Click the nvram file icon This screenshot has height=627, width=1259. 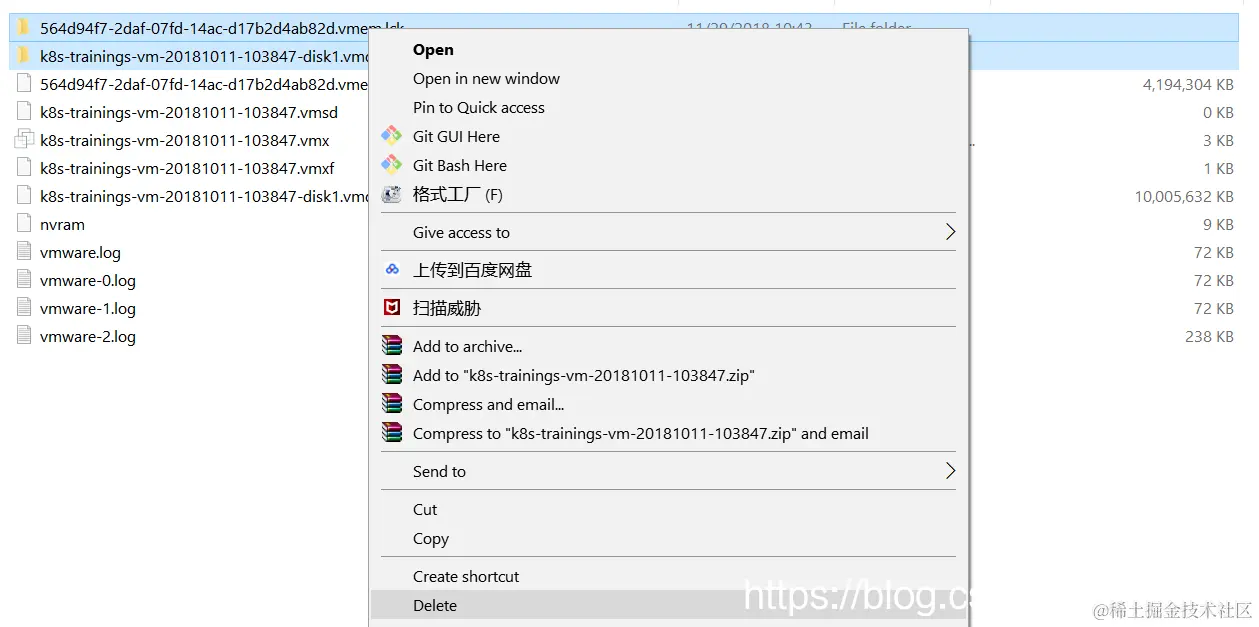coord(24,224)
